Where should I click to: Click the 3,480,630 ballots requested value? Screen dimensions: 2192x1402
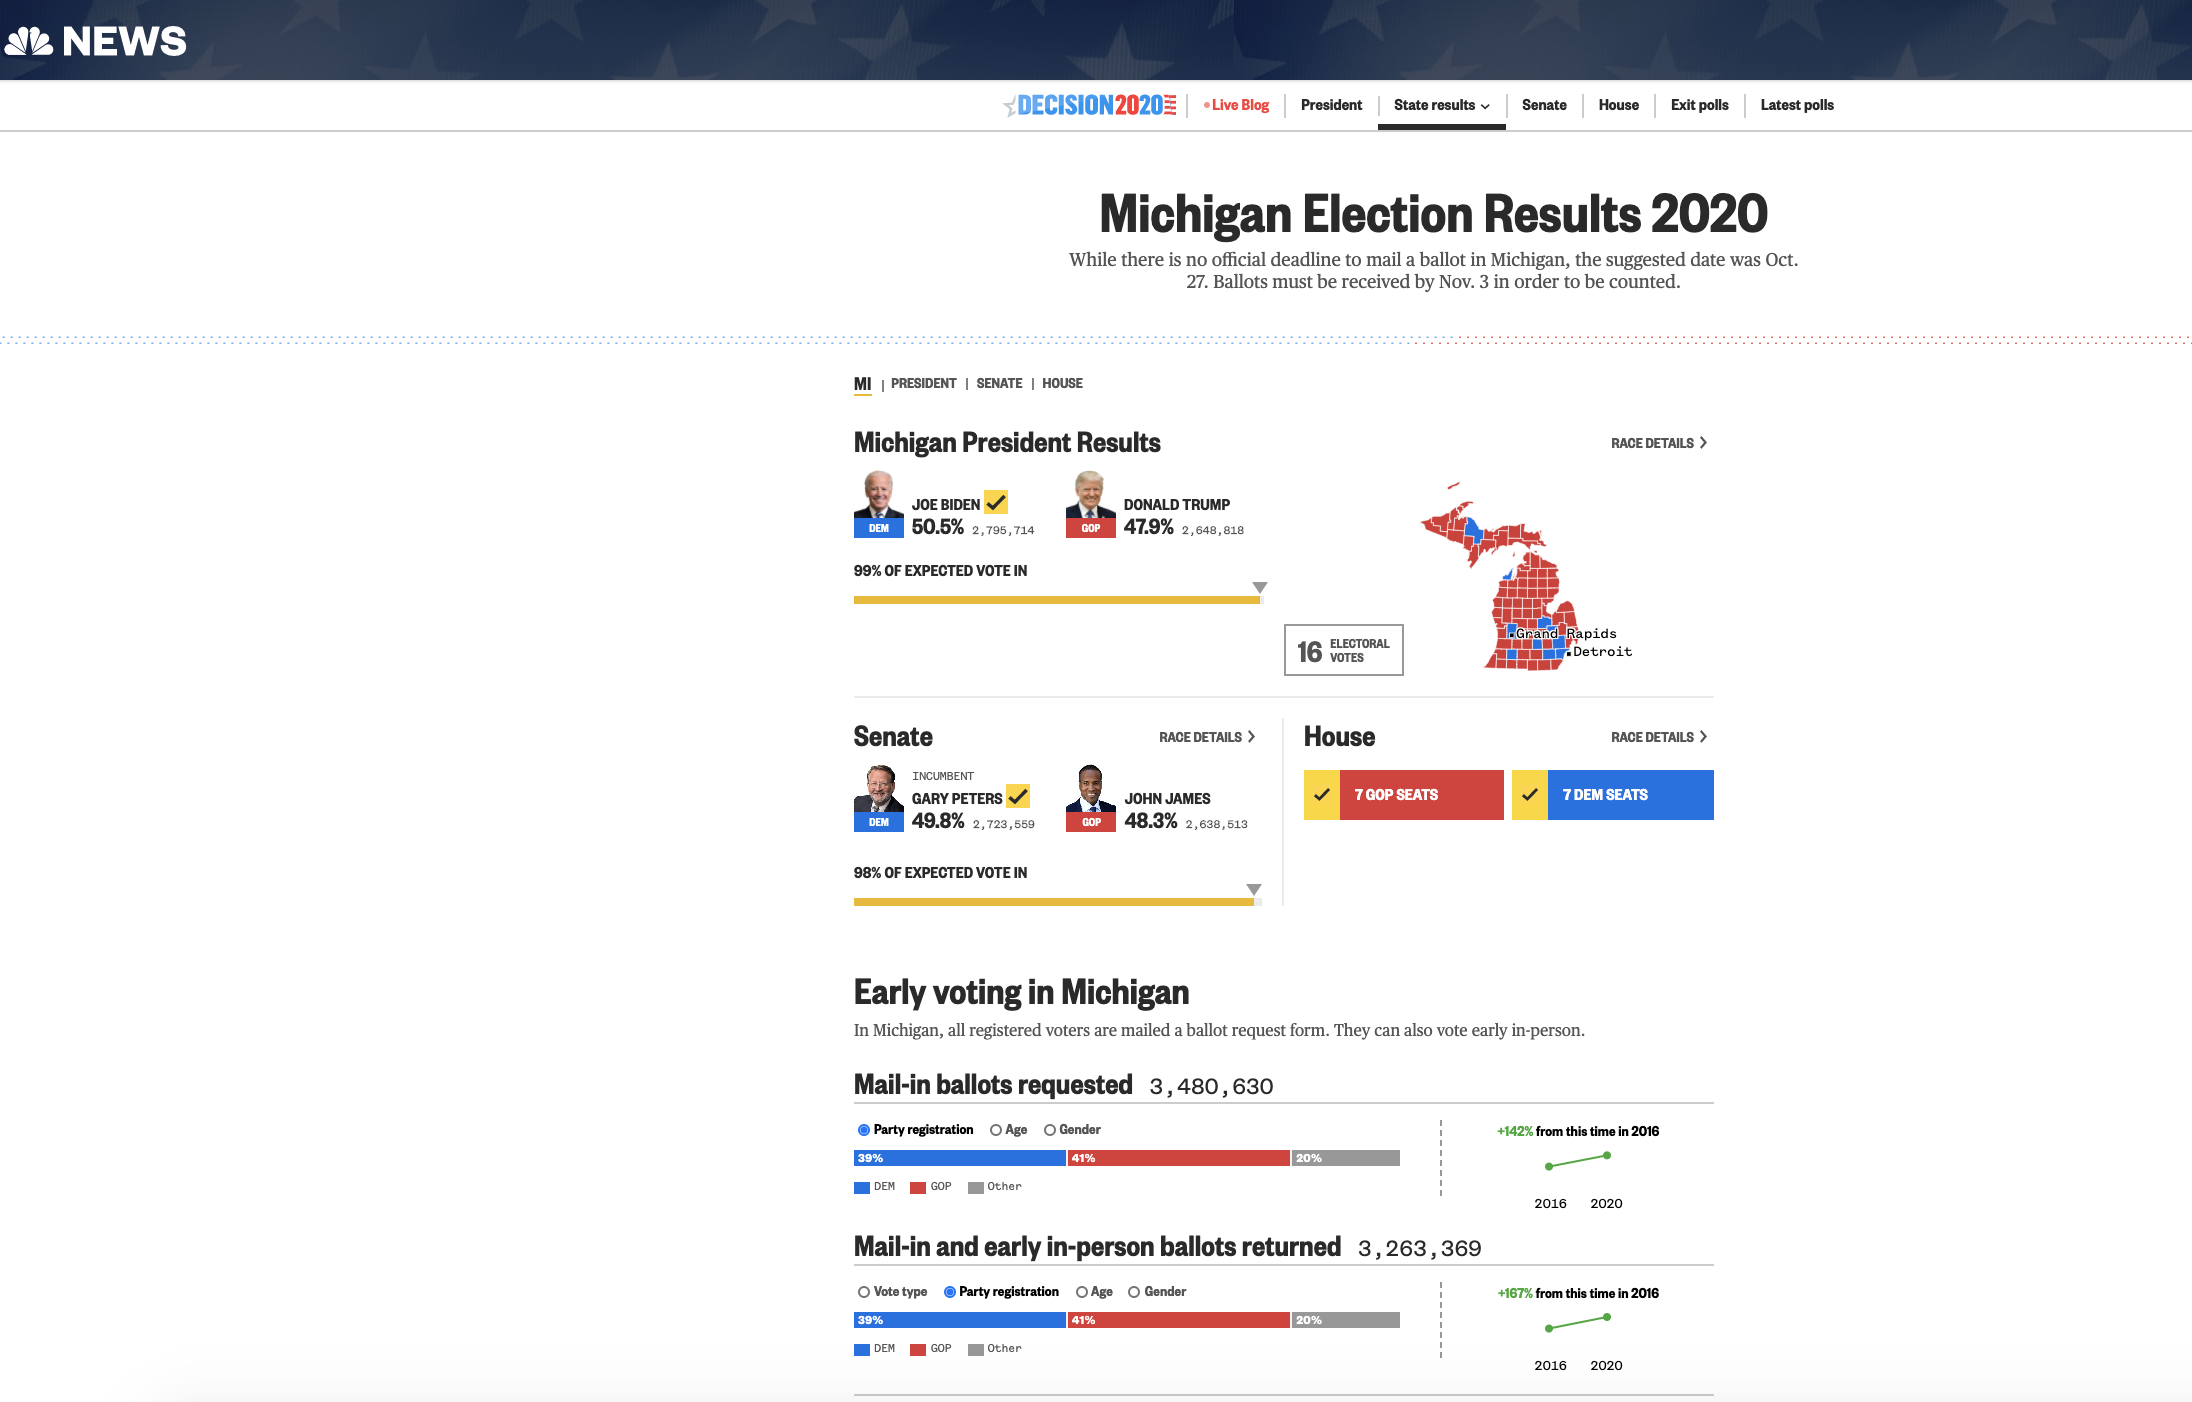tap(1211, 1087)
